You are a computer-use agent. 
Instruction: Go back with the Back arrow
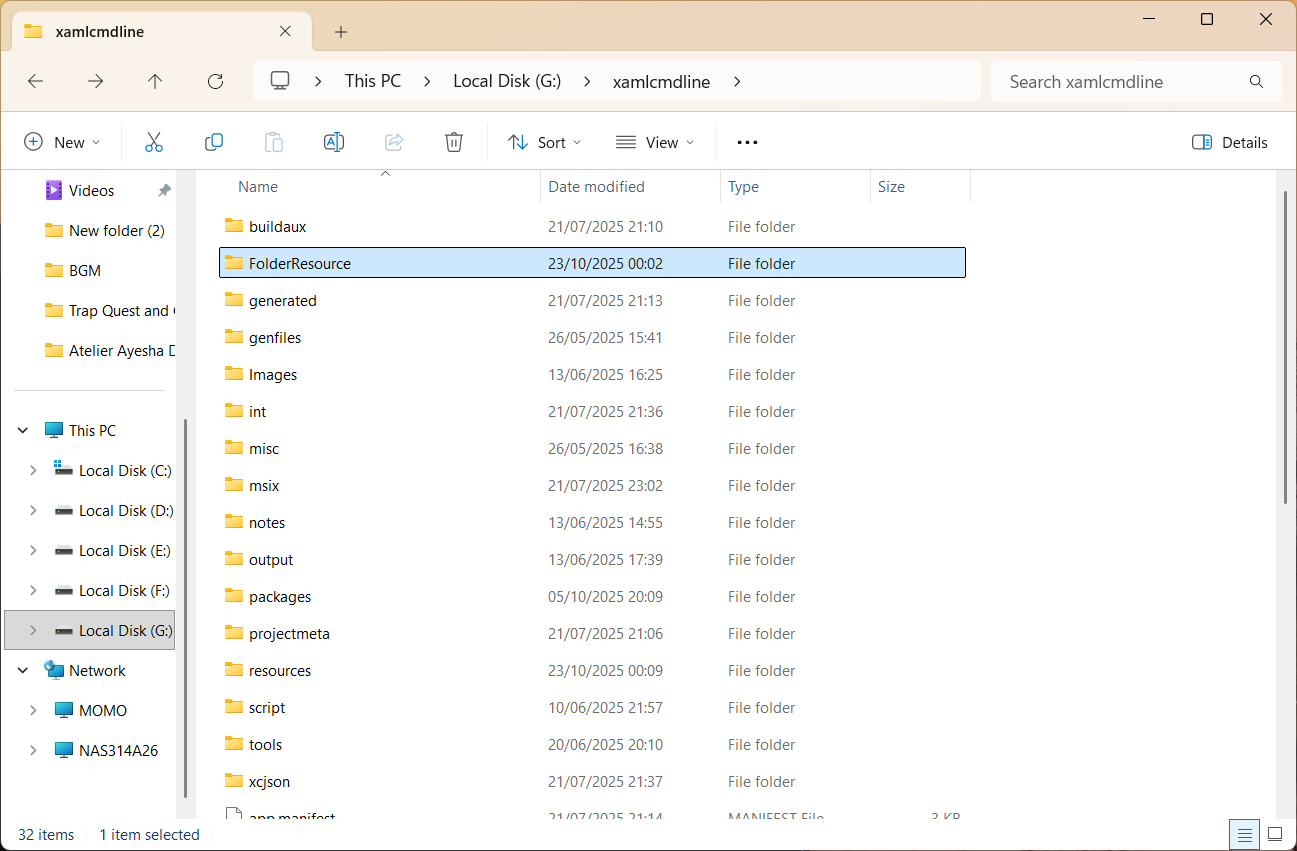[36, 82]
